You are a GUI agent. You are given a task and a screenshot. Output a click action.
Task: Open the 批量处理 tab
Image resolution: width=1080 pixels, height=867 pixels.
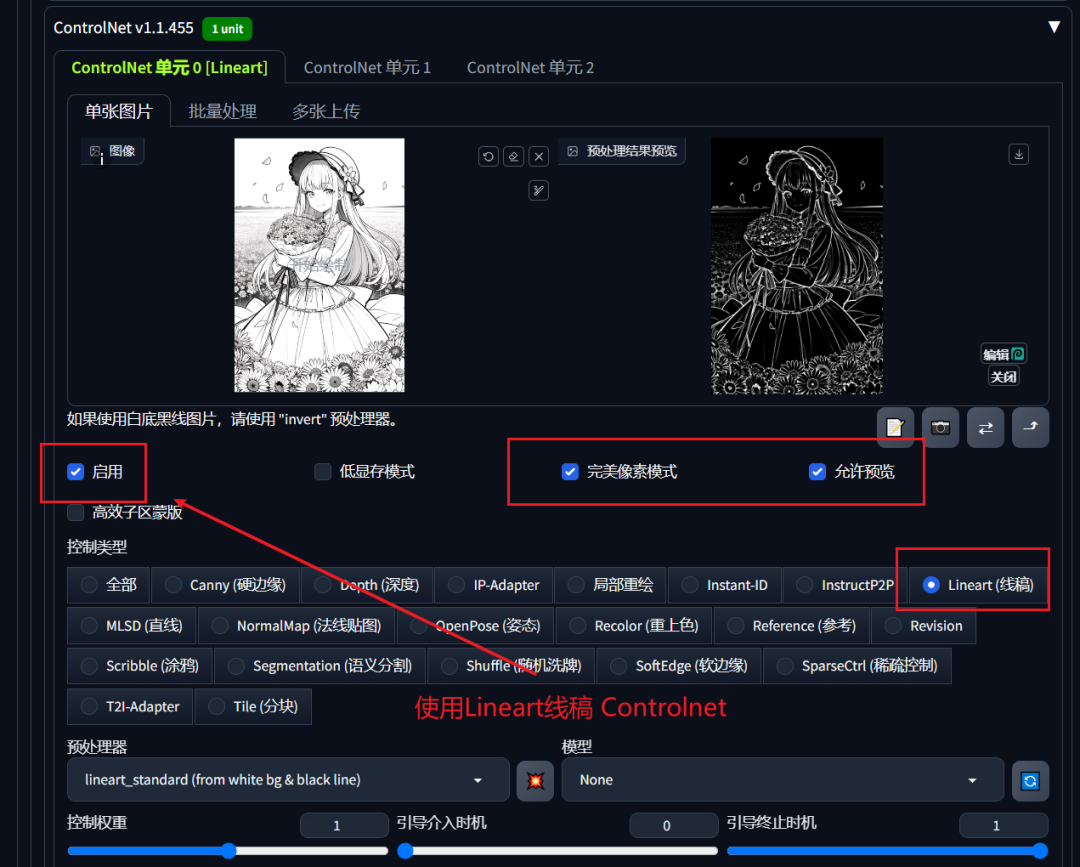tap(222, 111)
